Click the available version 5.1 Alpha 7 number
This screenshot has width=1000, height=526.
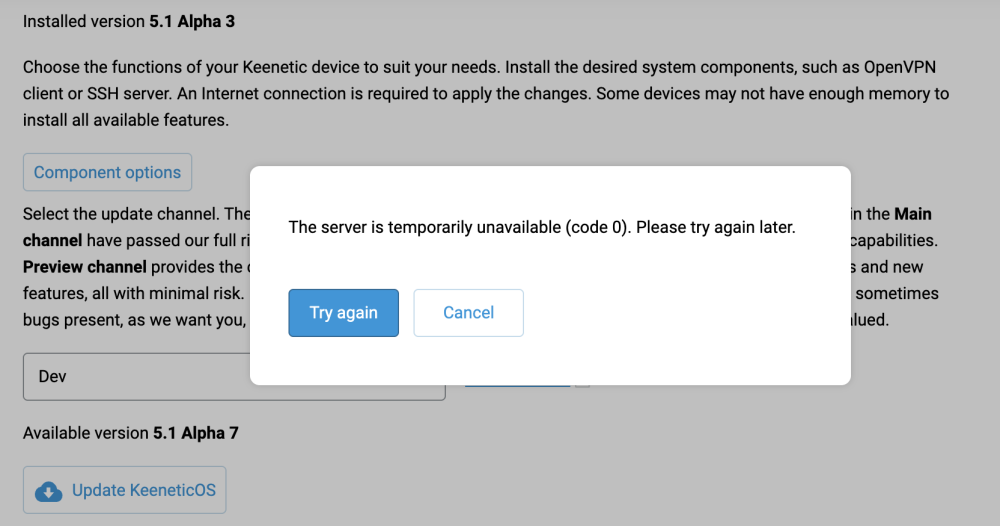pyautogui.click(x=195, y=433)
